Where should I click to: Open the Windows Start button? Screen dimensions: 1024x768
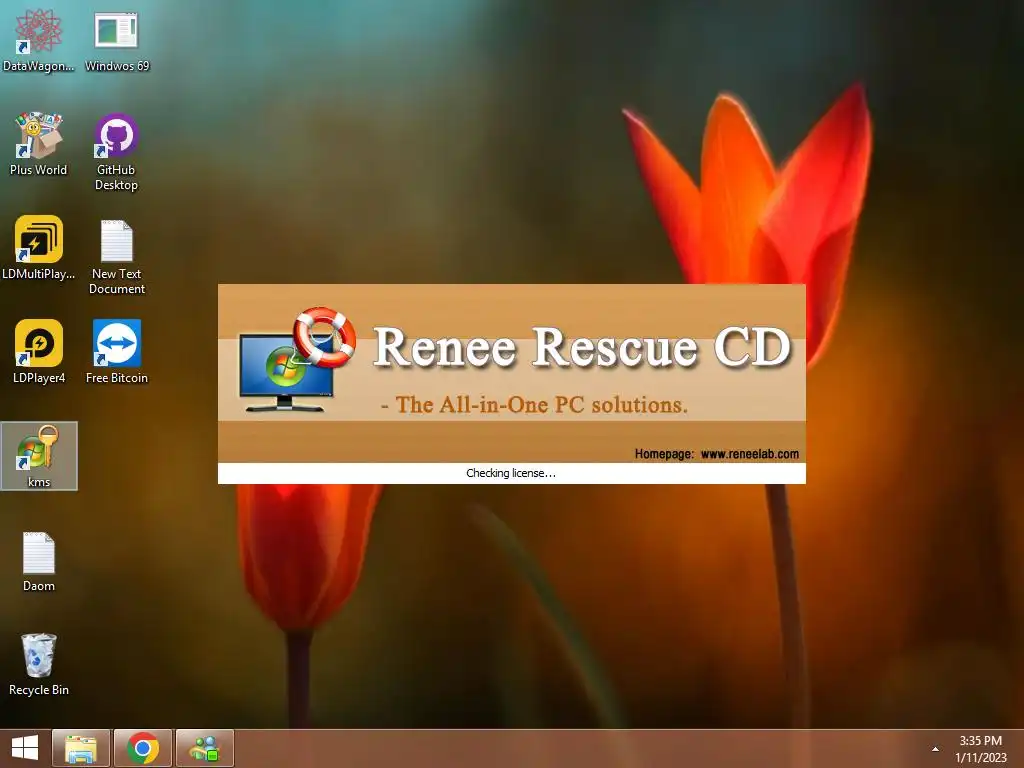25,748
